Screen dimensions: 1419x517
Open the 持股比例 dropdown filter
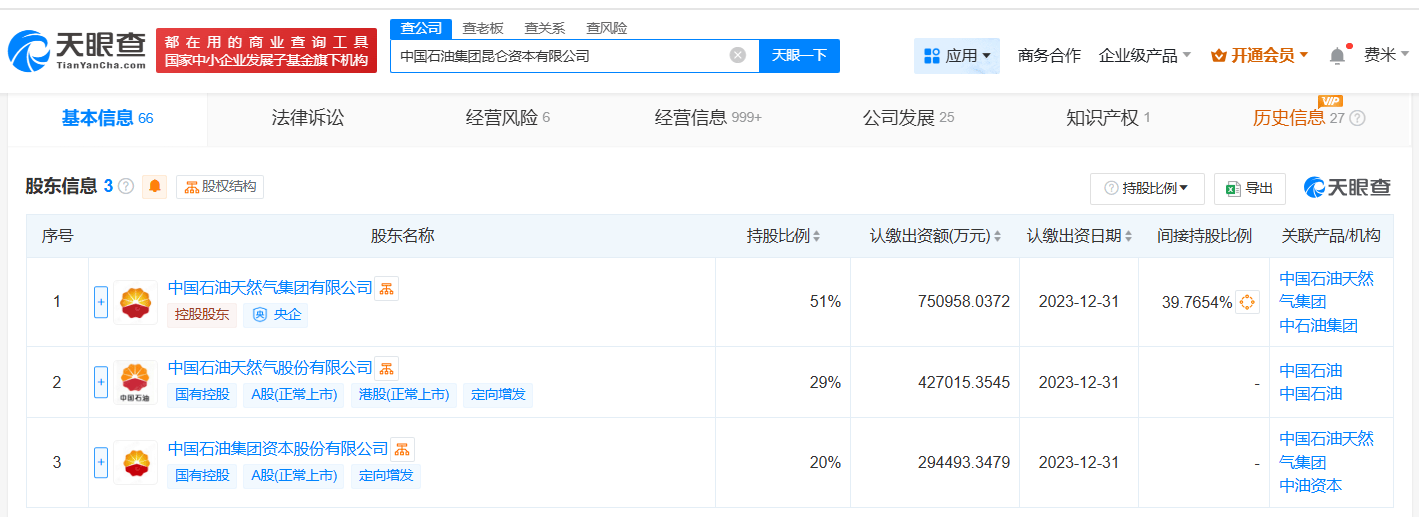click(1147, 188)
